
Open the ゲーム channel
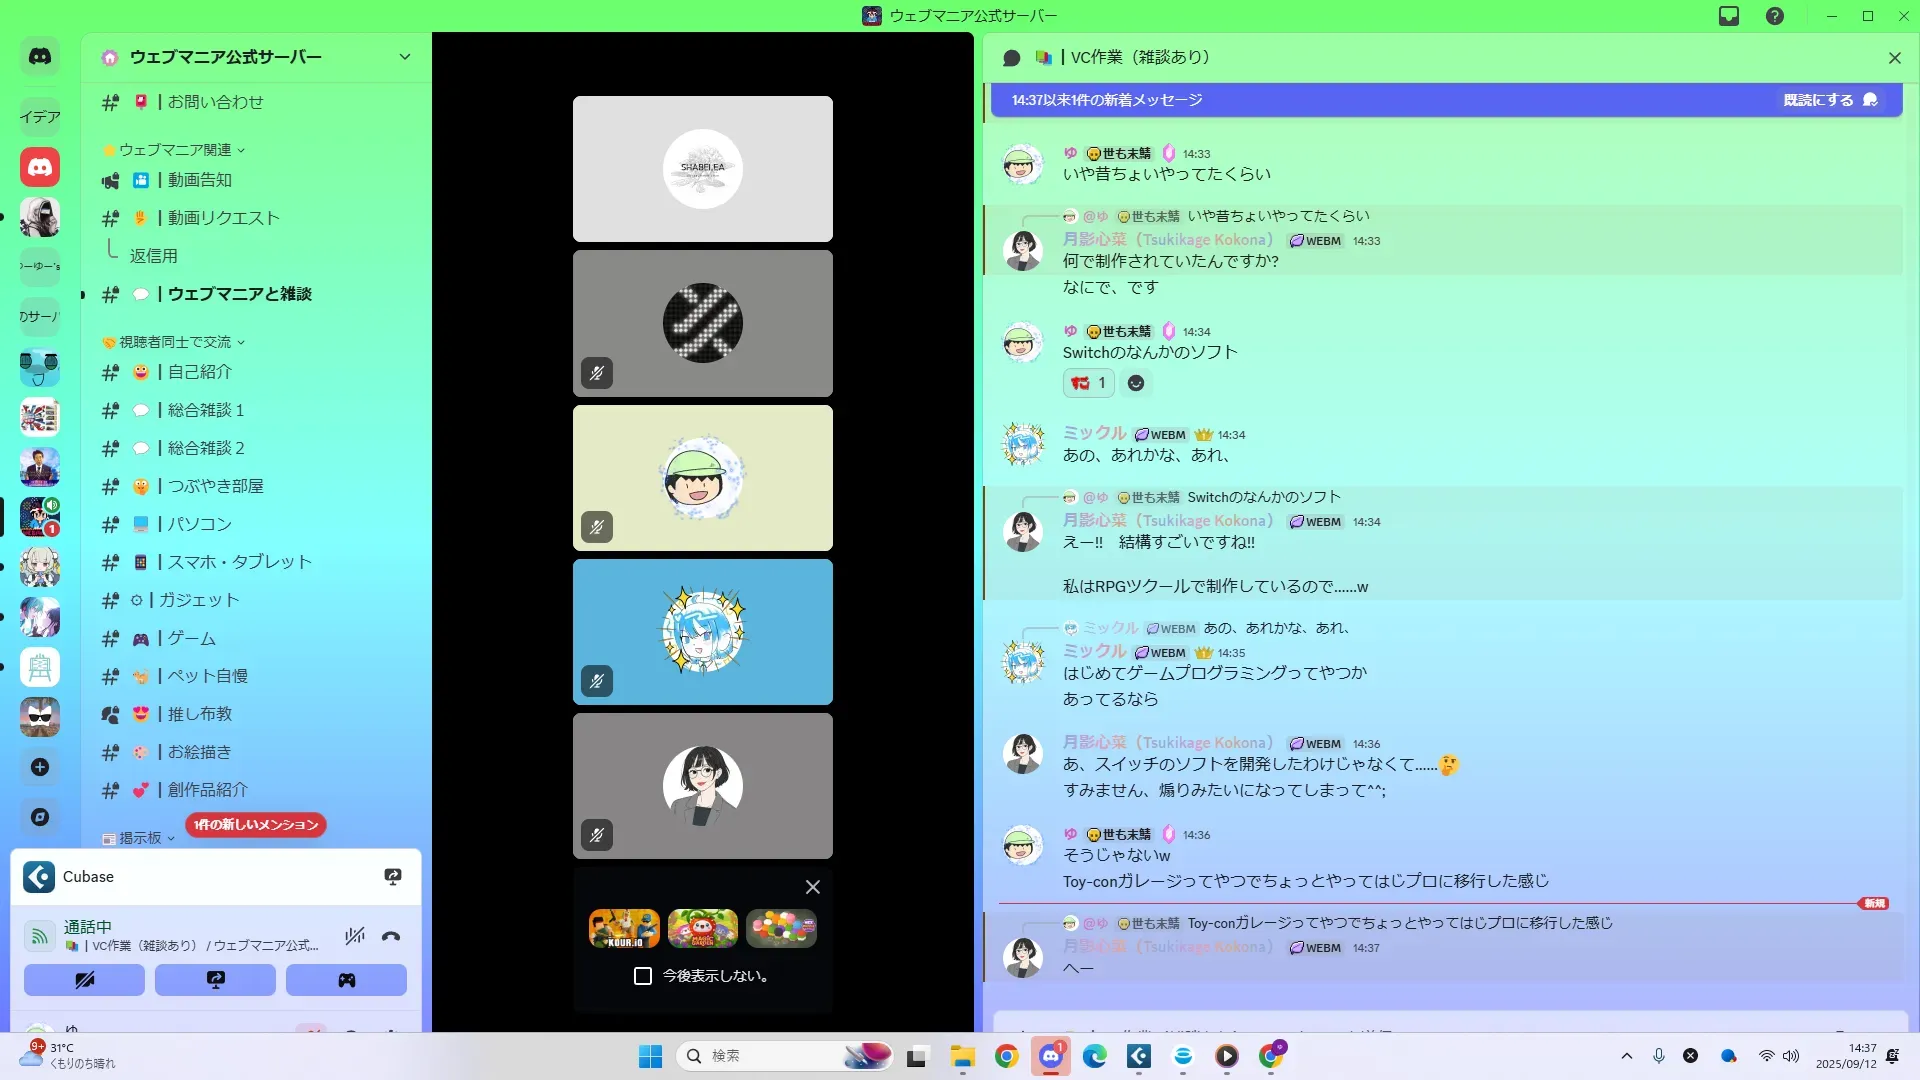[x=191, y=638]
